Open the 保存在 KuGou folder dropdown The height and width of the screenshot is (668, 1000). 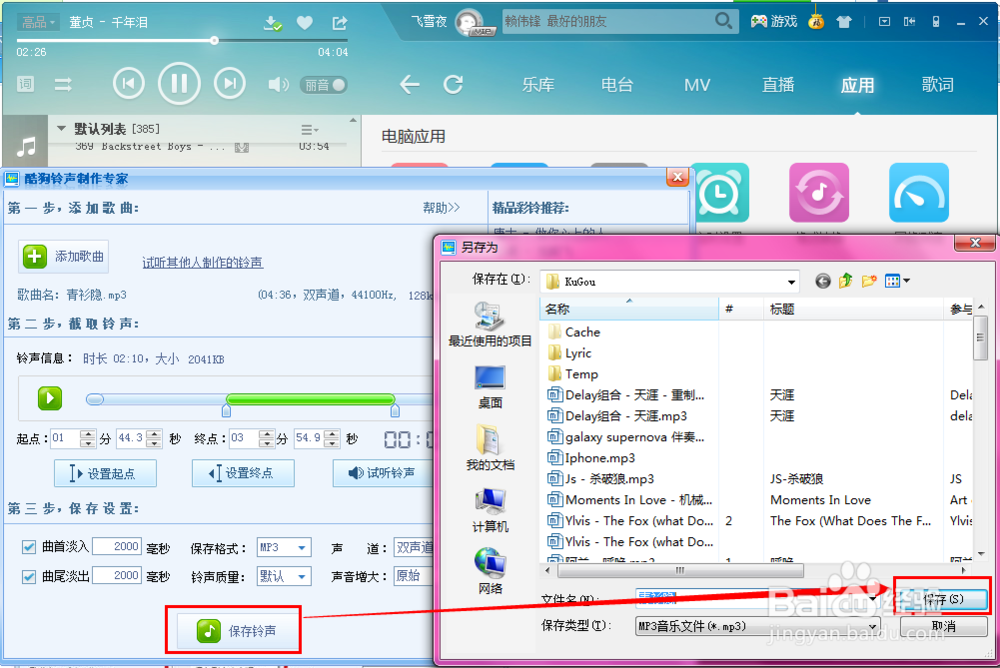(670, 281)
